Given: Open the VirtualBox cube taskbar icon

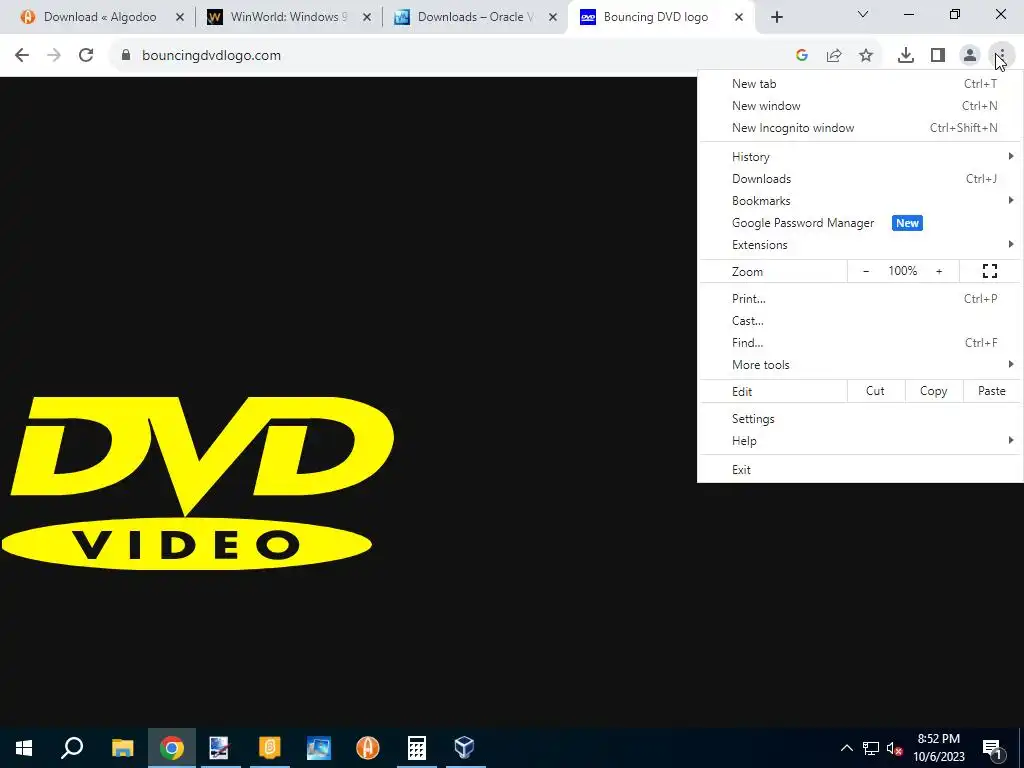Looking at the screenshot, I should [x=464, y=748].
